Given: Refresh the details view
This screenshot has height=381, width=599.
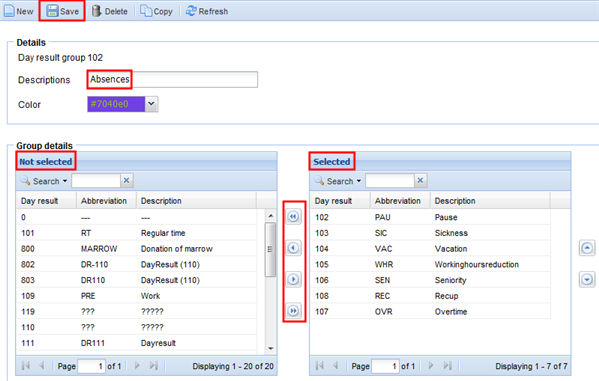Looking at the screenshot, I should [207, 11].
